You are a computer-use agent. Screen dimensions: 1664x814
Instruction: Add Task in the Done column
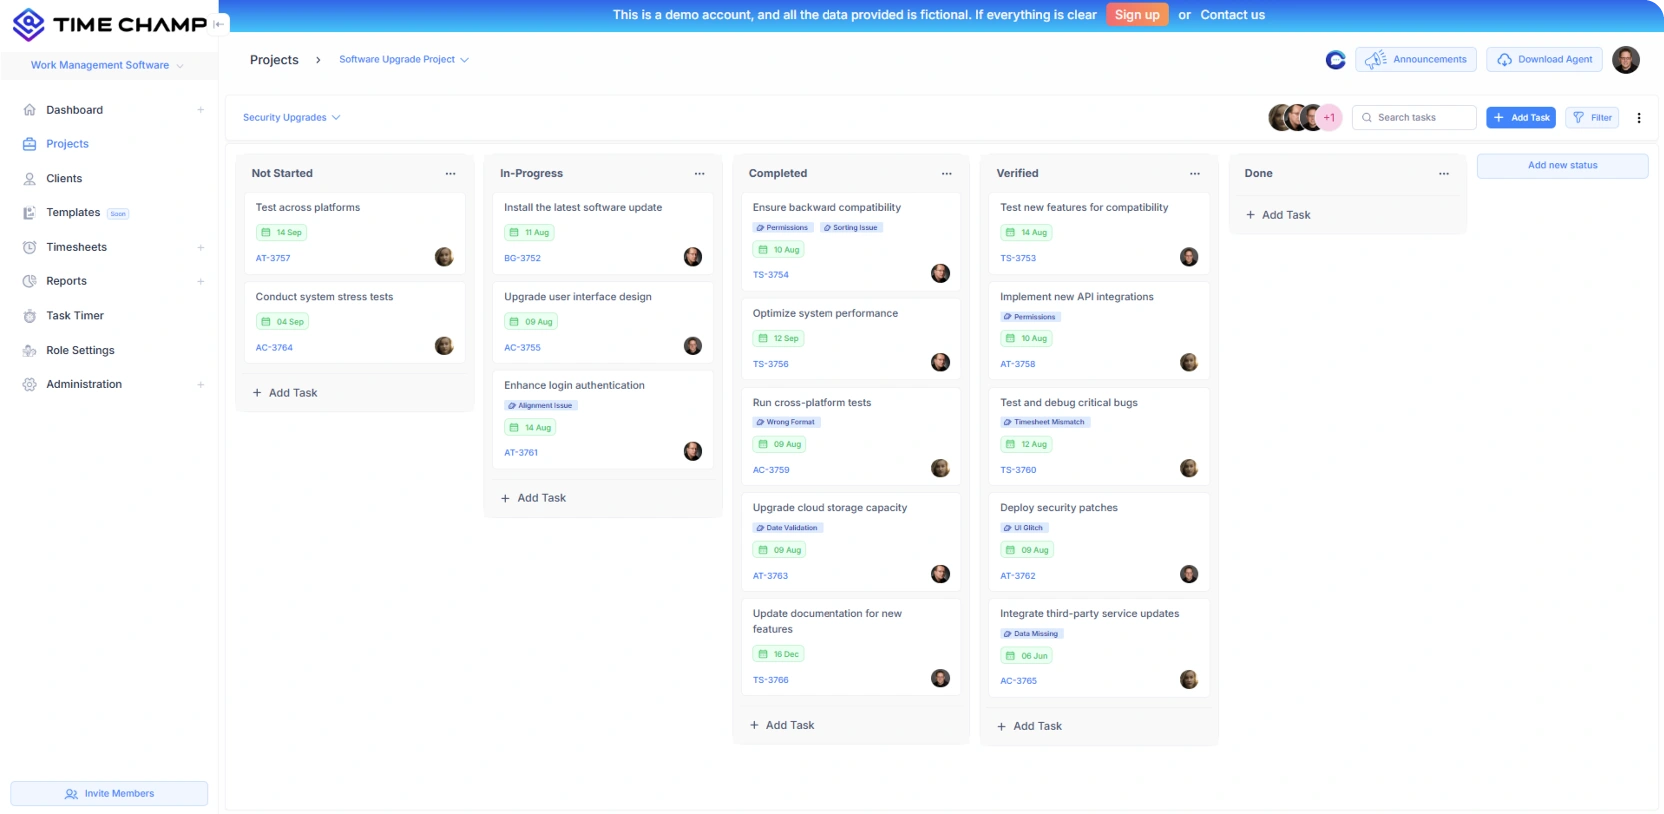1278,215
